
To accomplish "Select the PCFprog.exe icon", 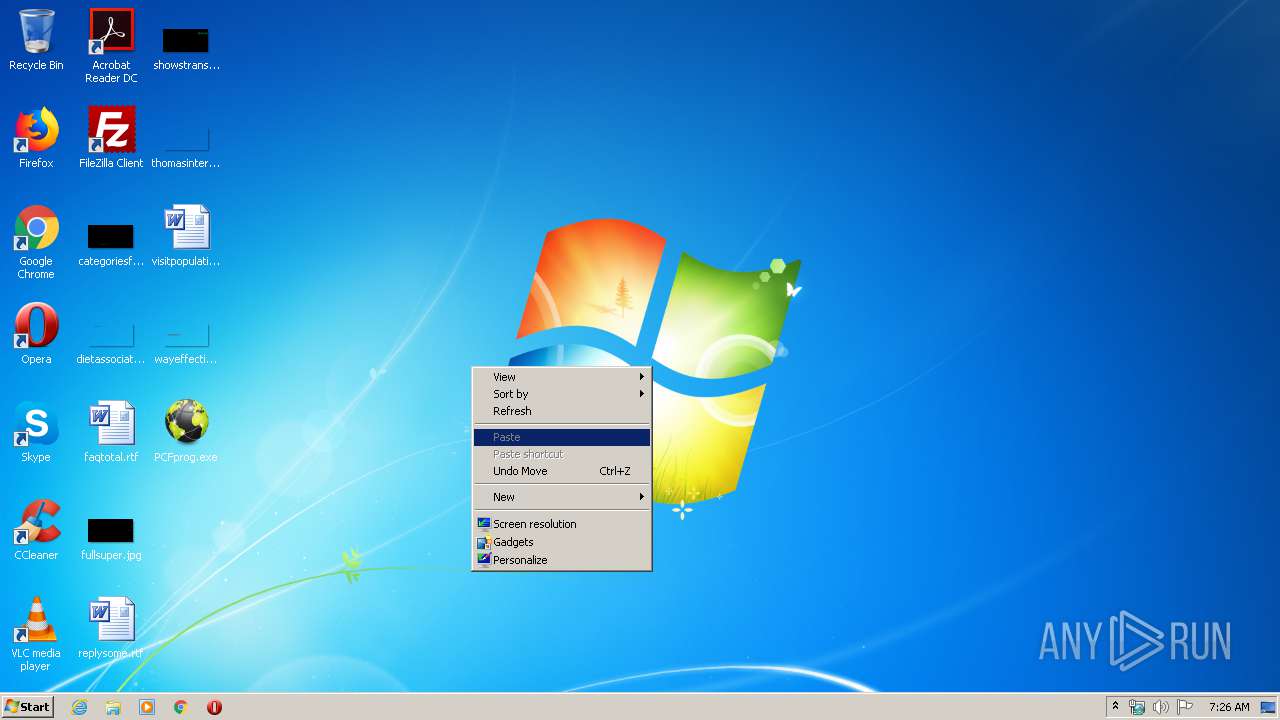I will pos(186,432).
